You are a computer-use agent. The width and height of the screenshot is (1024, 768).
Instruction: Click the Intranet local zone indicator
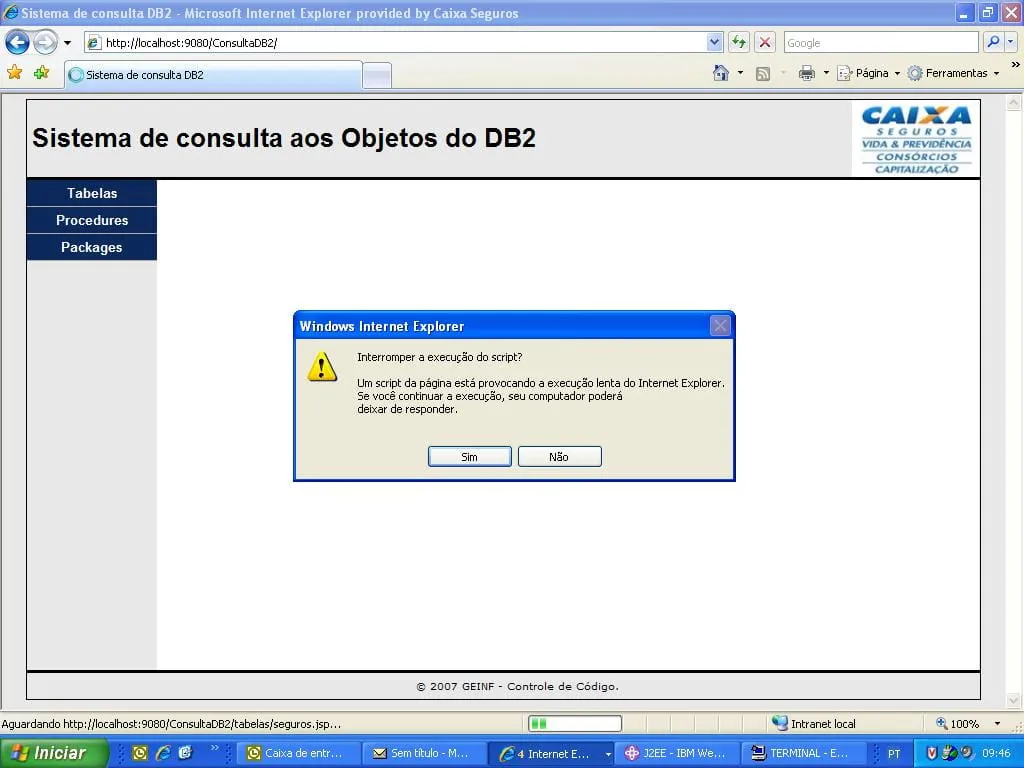pos(814,724)
